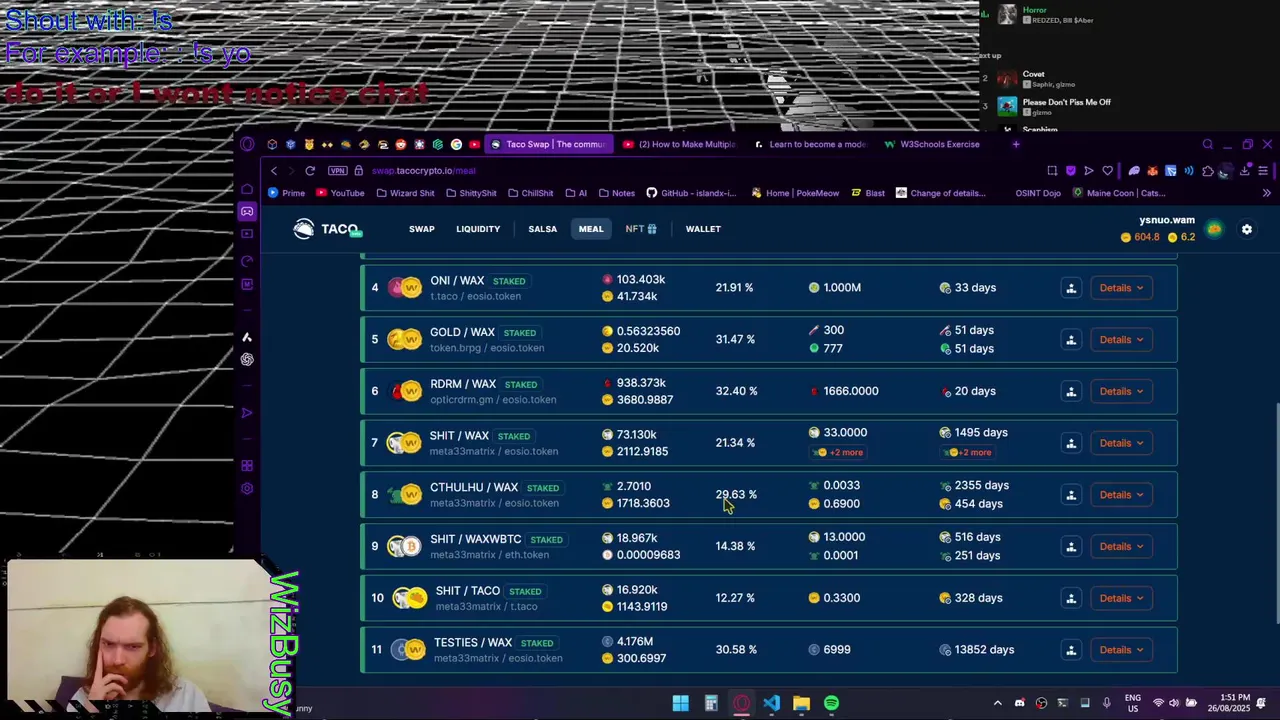
Task: Open Visual Studio Code from the taskbar
Action: tap(771, 704)
